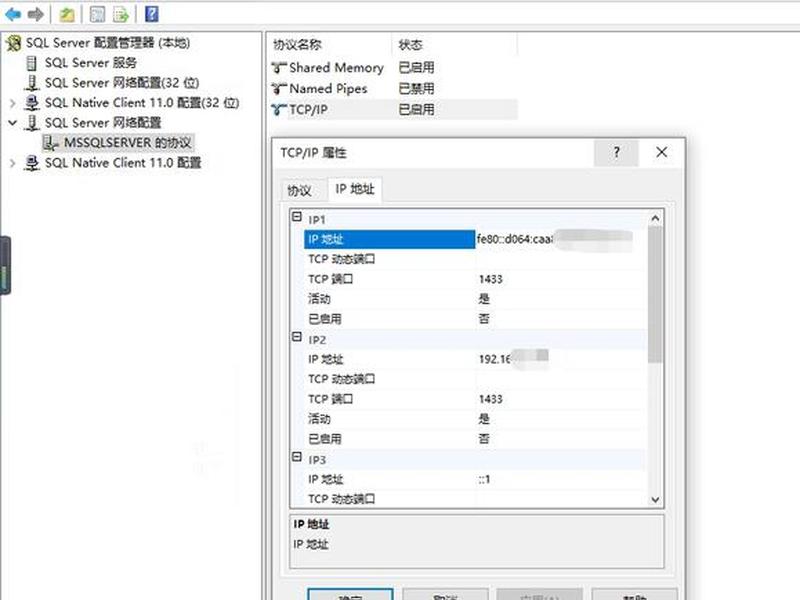Select the Named Pipes protocol row
The image size is (800, 600).
pyautogui.click(x=393, y=89)
